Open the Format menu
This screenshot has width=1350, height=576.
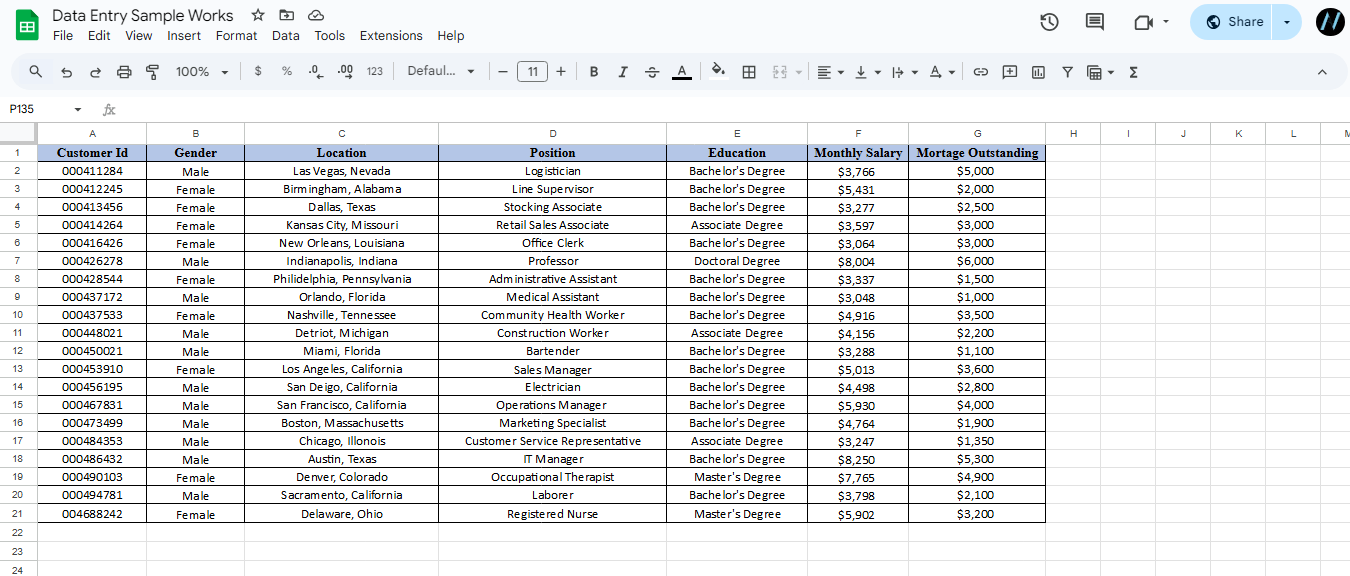tap(236, 35)
